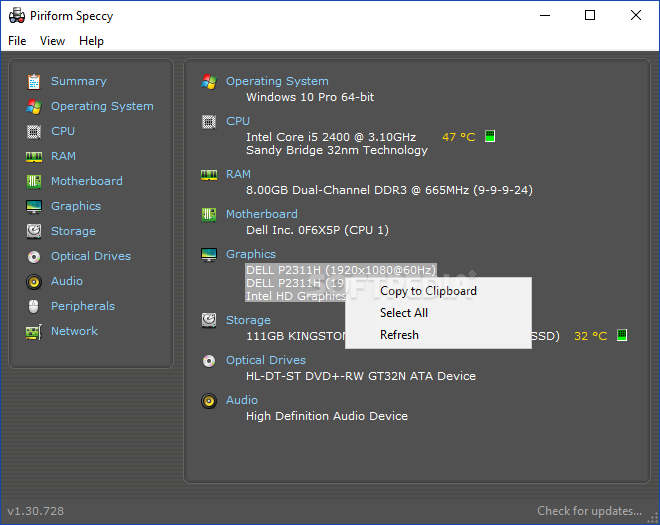Click the 47 °C CPU temperature value
This screenshot has height=525, width=660.
point(458,137)
